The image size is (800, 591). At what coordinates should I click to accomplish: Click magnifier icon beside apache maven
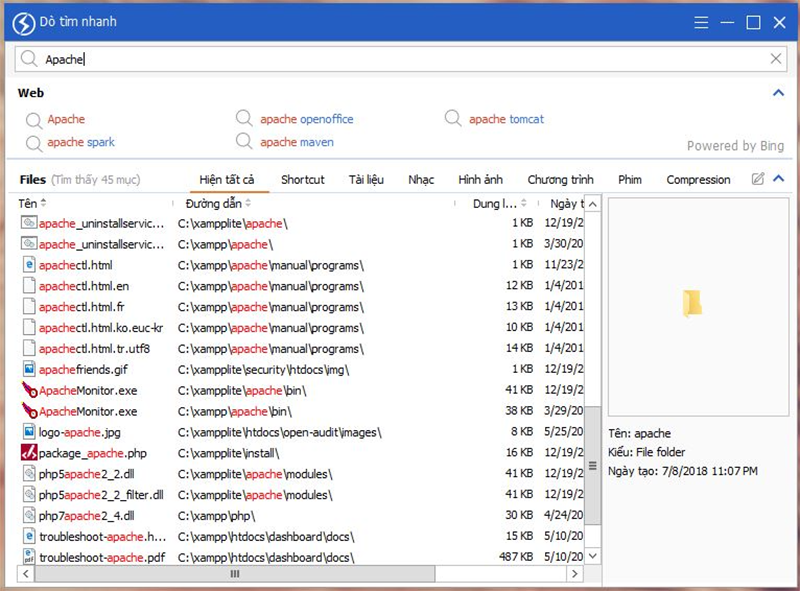pos(244,140)
